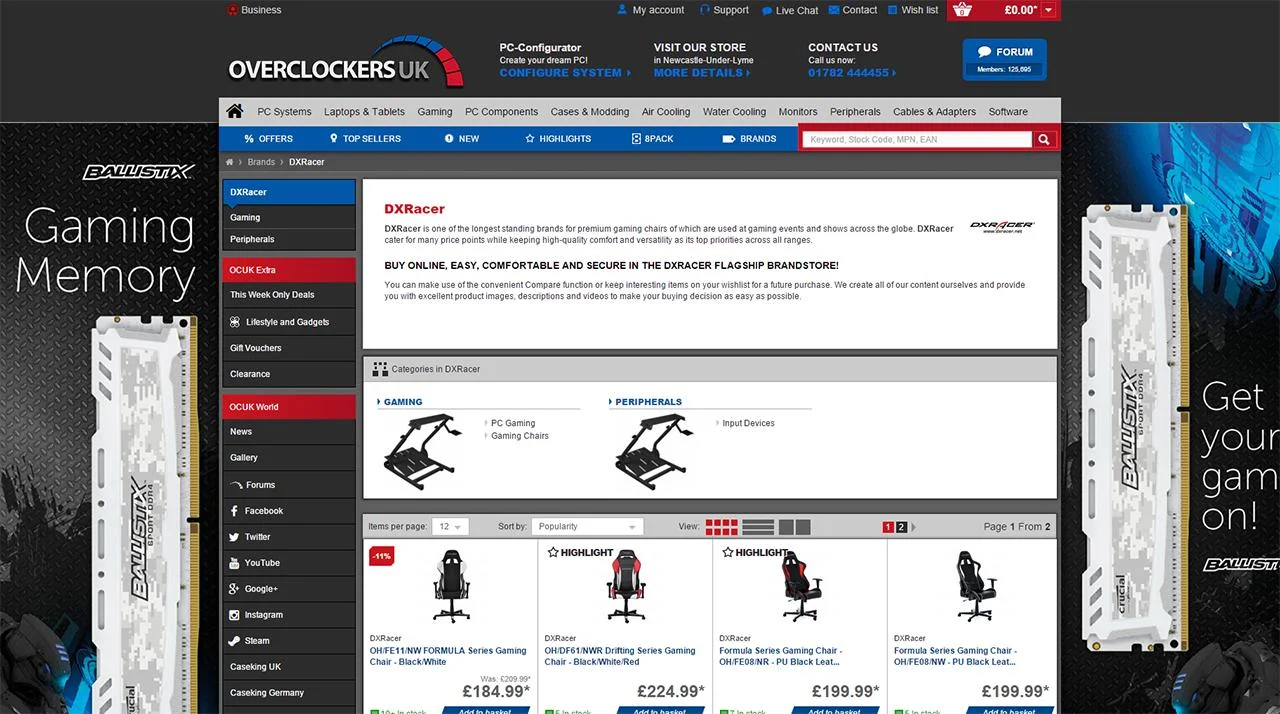Select the Brands tab

point(749,139)
